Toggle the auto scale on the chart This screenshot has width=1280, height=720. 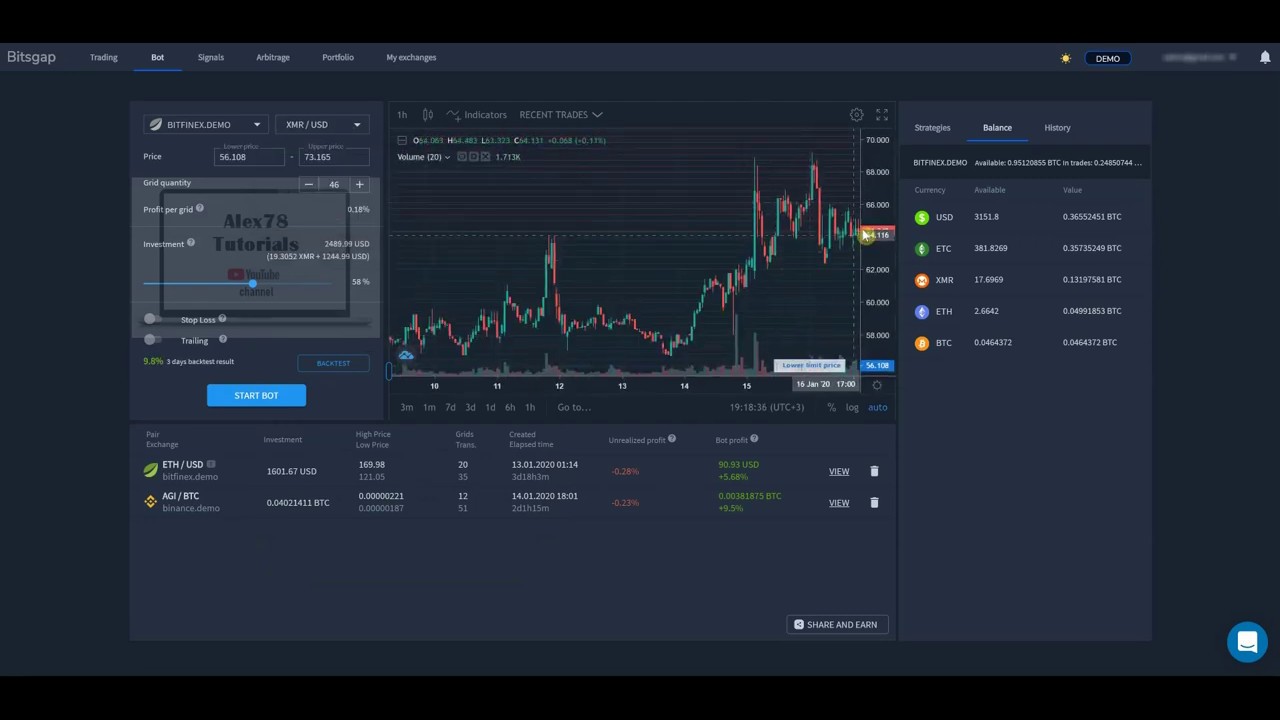tap(877, 407)
